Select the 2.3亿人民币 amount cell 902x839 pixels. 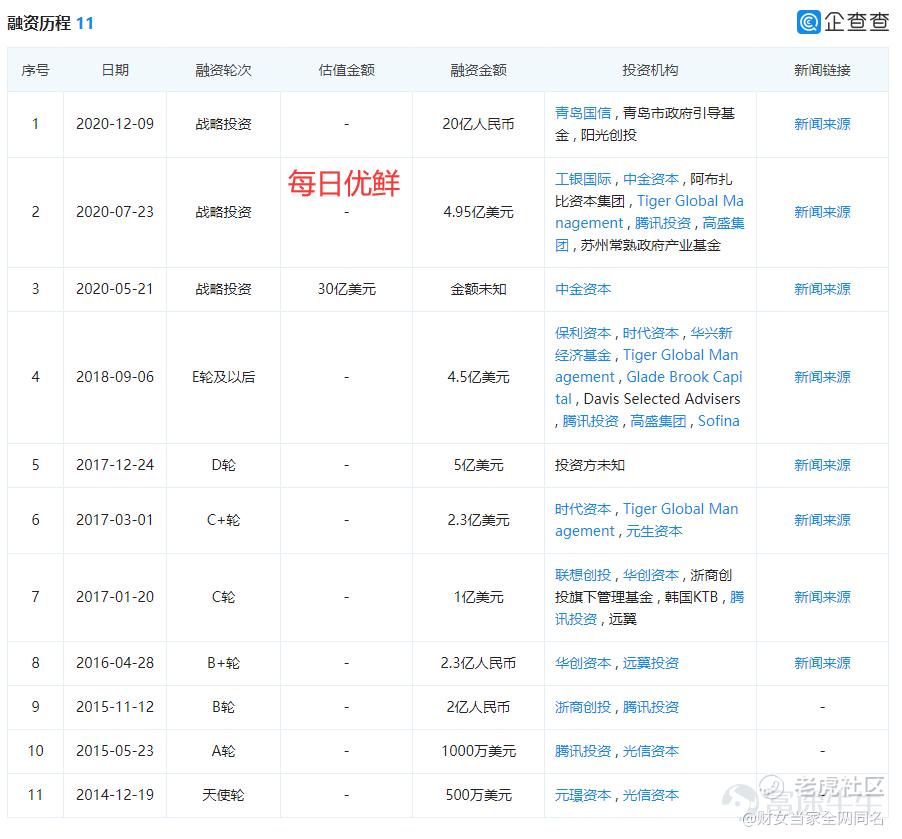pyautogui.click(x=478, y=663)
